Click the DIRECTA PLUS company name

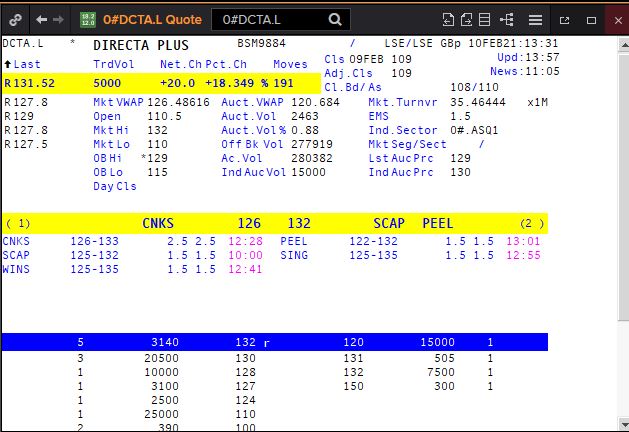coord(141,45)
